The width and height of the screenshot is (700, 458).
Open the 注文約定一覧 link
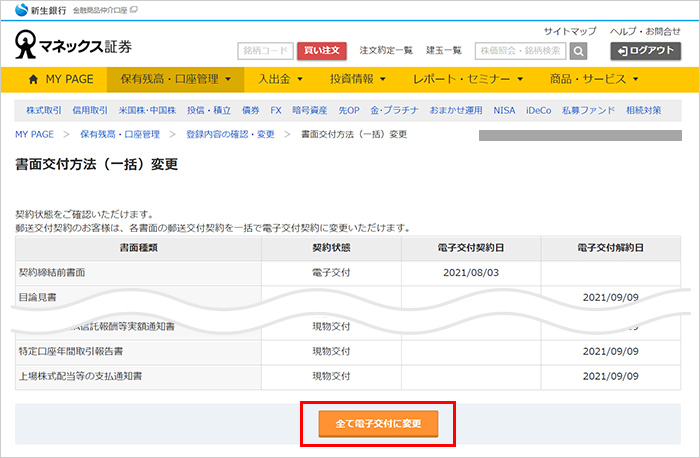[386, 50]
